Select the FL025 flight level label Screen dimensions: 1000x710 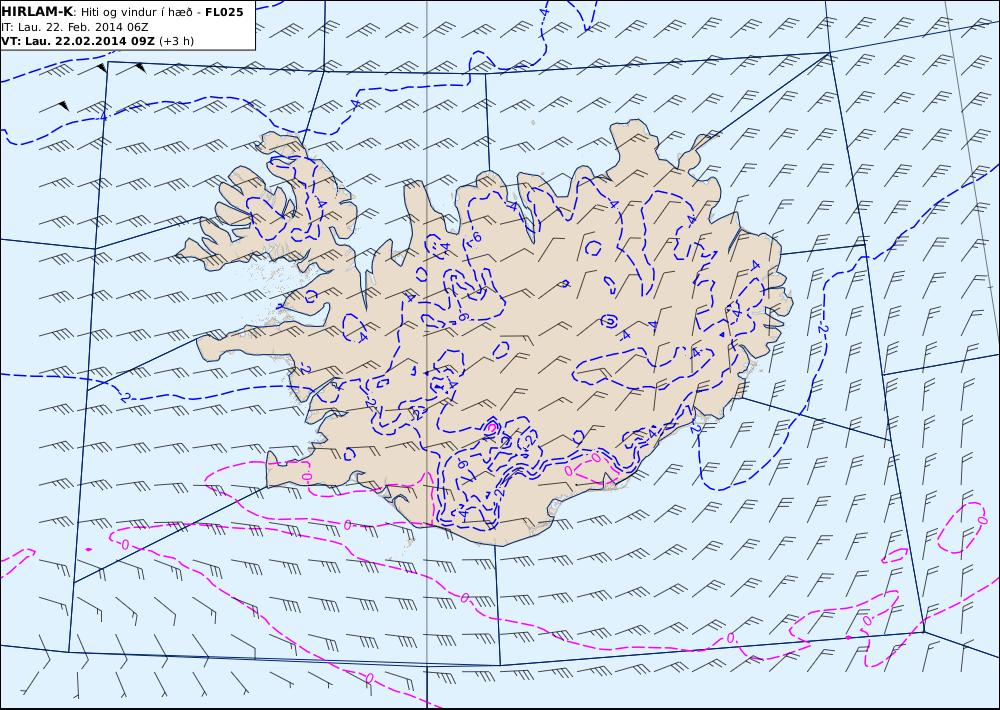tap(224, 12)
